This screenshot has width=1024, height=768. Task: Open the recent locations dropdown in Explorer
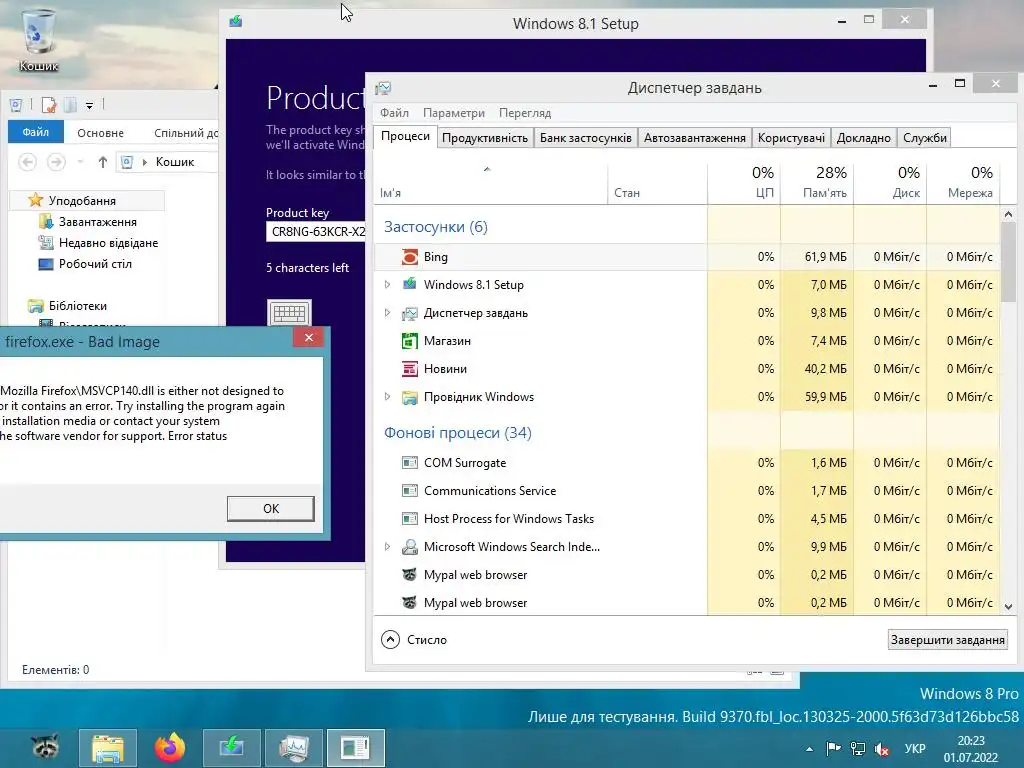click(80, 162)
